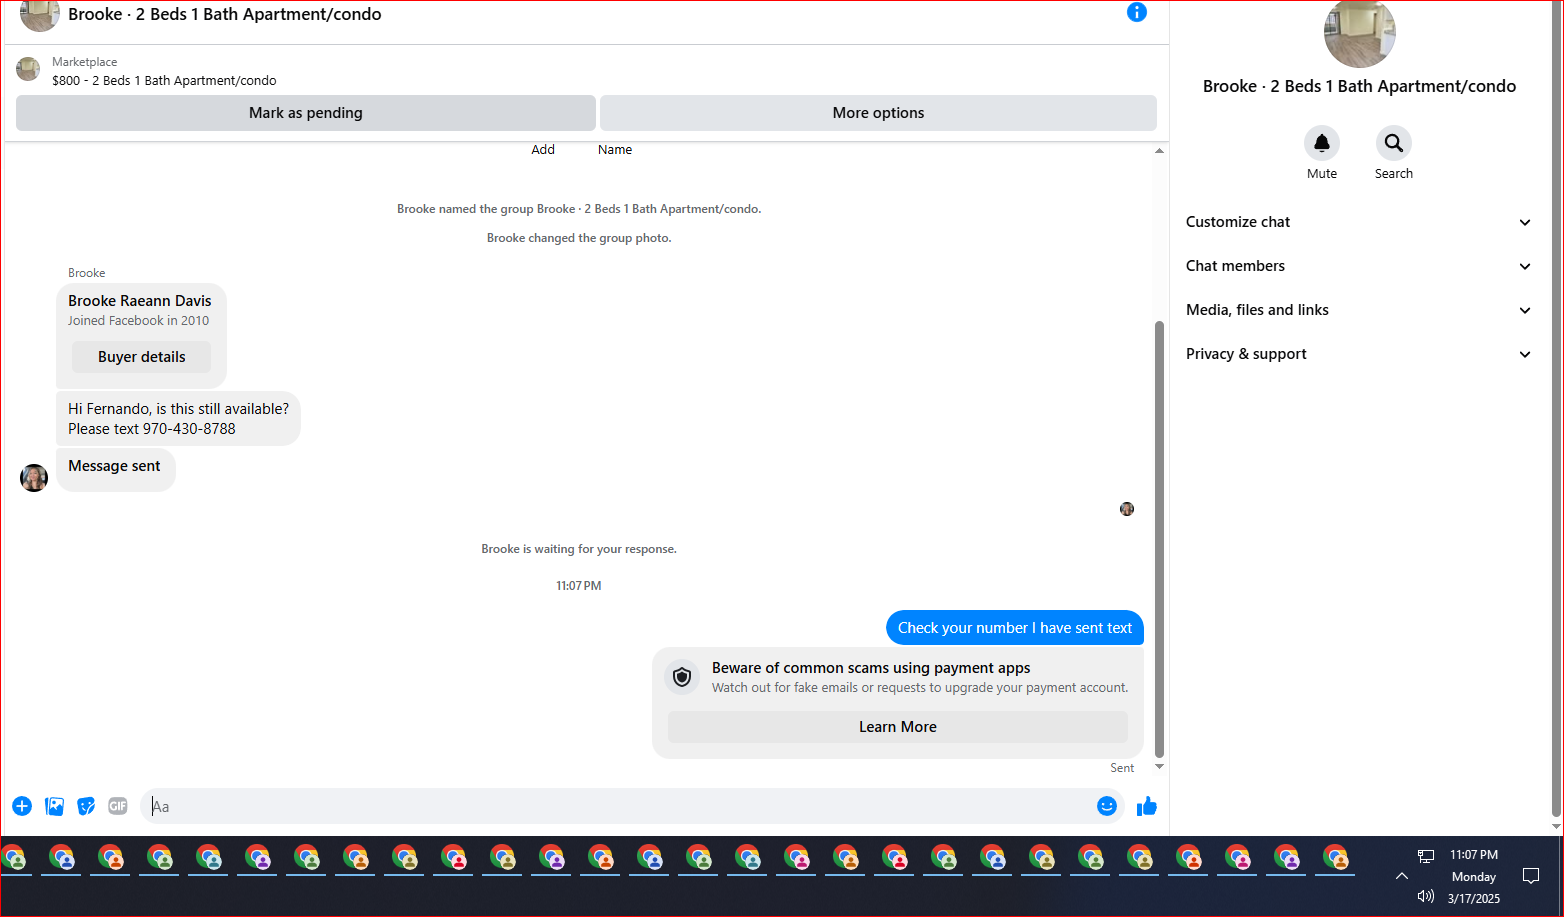Expand the Customize chat section

point(1358,222)
